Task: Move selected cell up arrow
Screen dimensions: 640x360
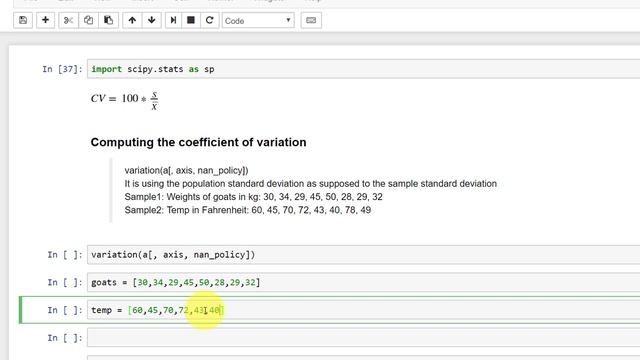Action: click(132, 20)
